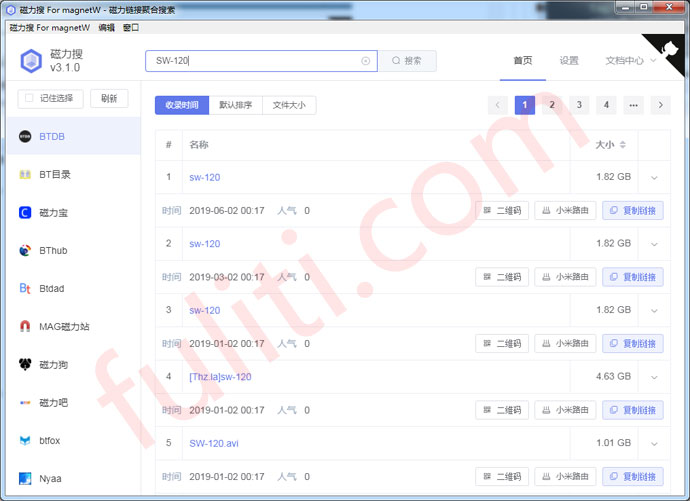Viewport: 690px width, 501px height.
Task: Clear the search box with the X icon
Action: (x=366, y=61)
